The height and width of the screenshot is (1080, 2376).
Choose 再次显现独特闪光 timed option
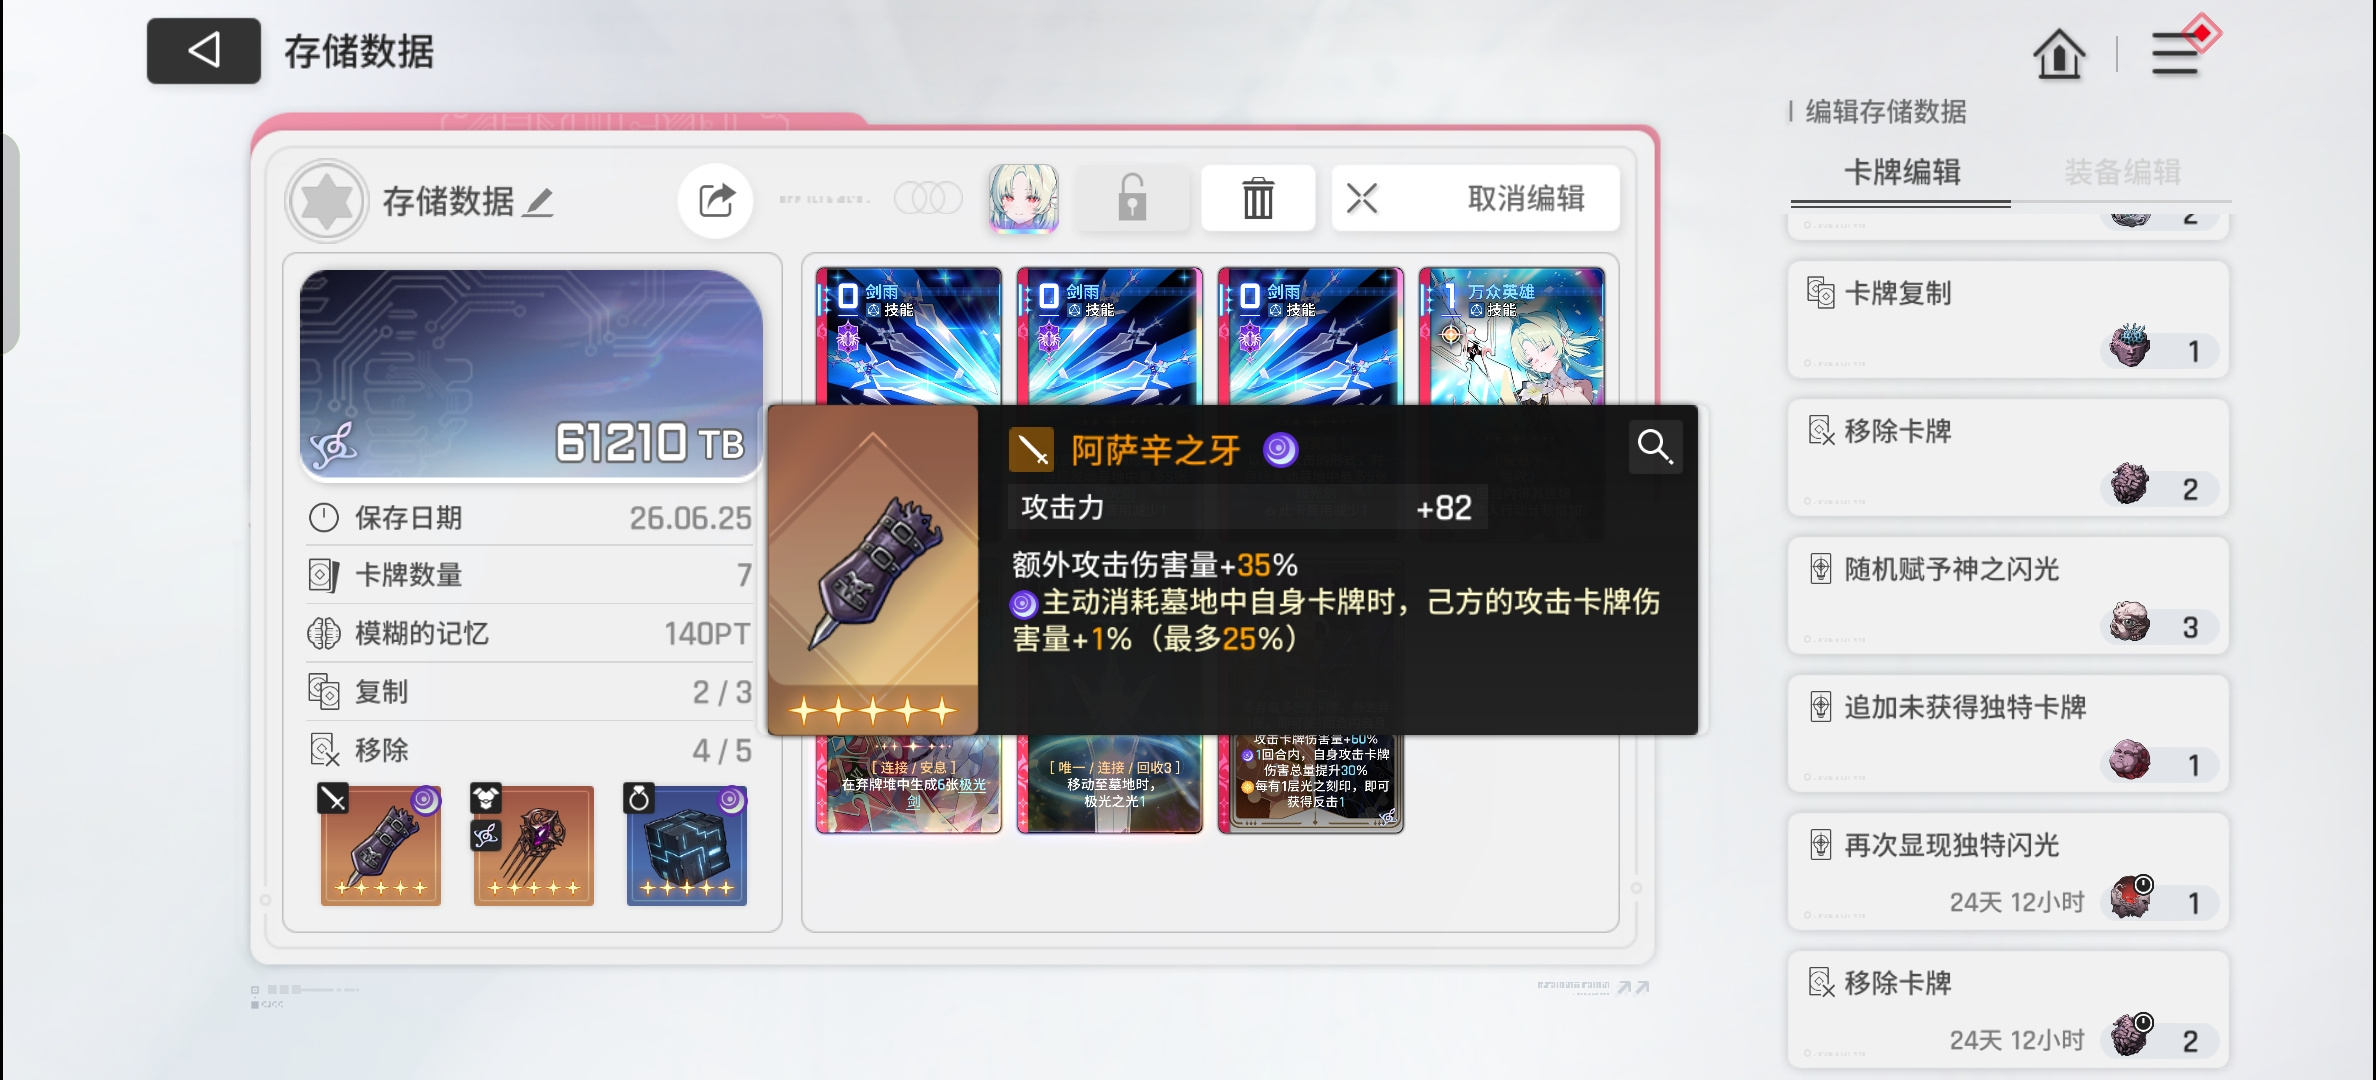(x=2008, y=872)
